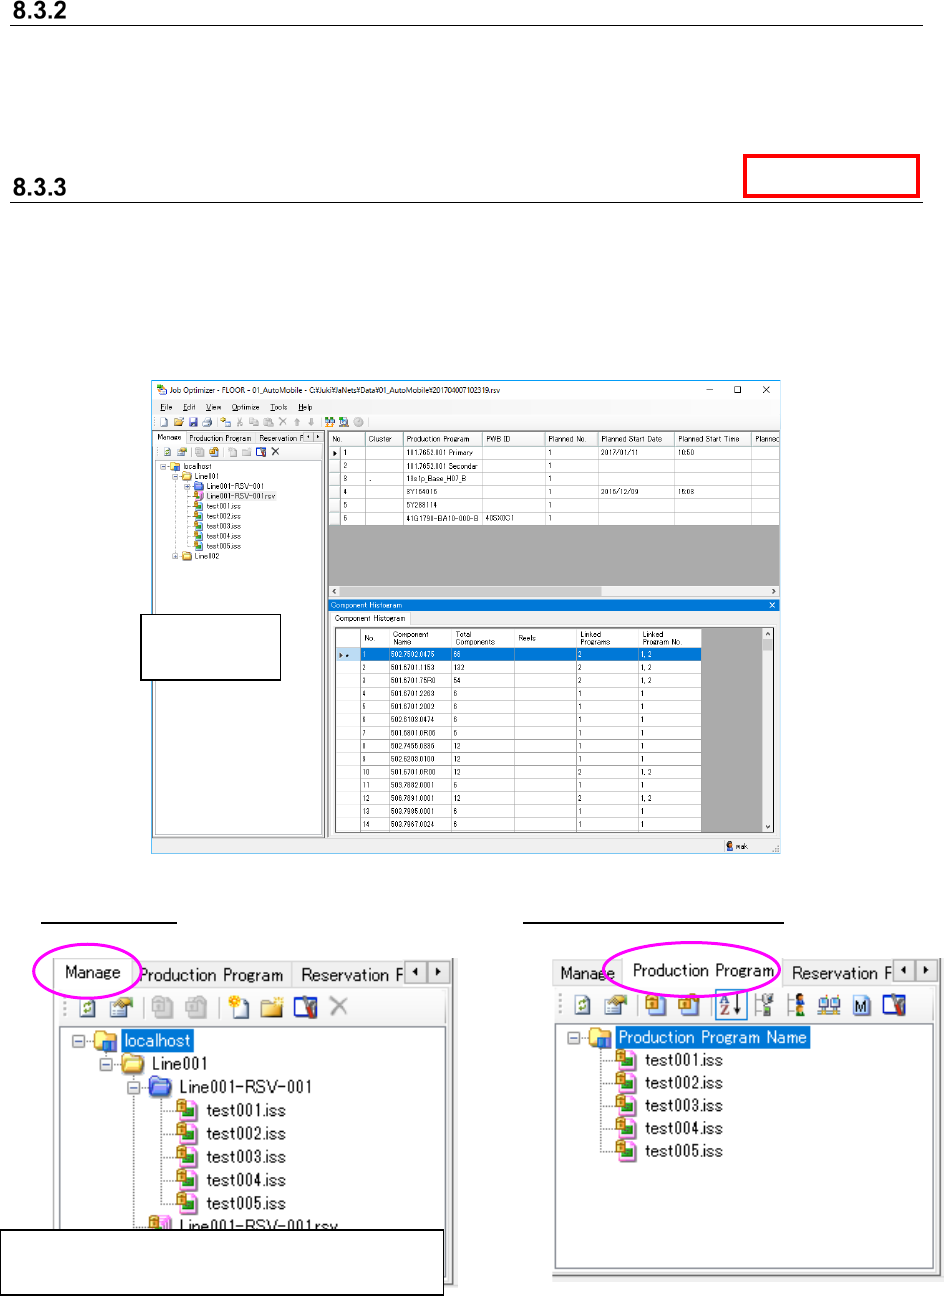Click person tree icon in enlarged Production Program toolbar
Viewport: 944px width, 1296px height.
[796, 1005]
